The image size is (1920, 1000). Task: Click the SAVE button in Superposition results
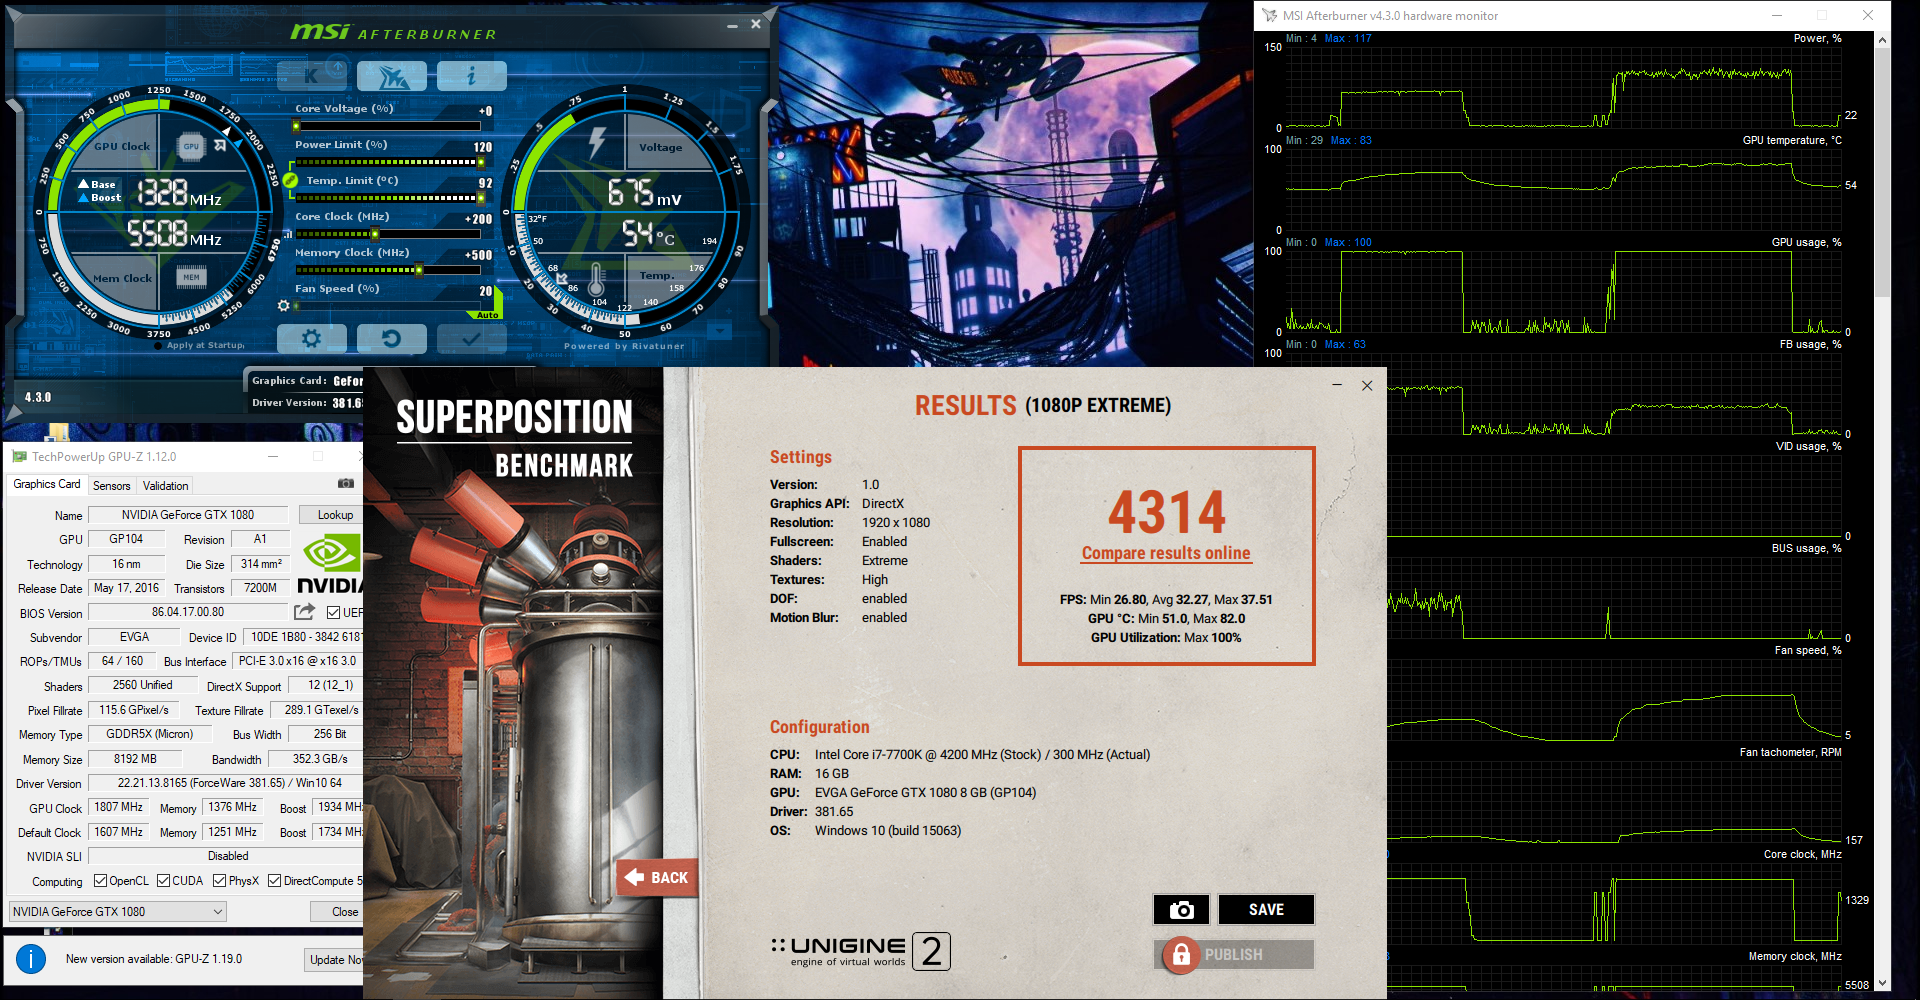point(1266,909)
